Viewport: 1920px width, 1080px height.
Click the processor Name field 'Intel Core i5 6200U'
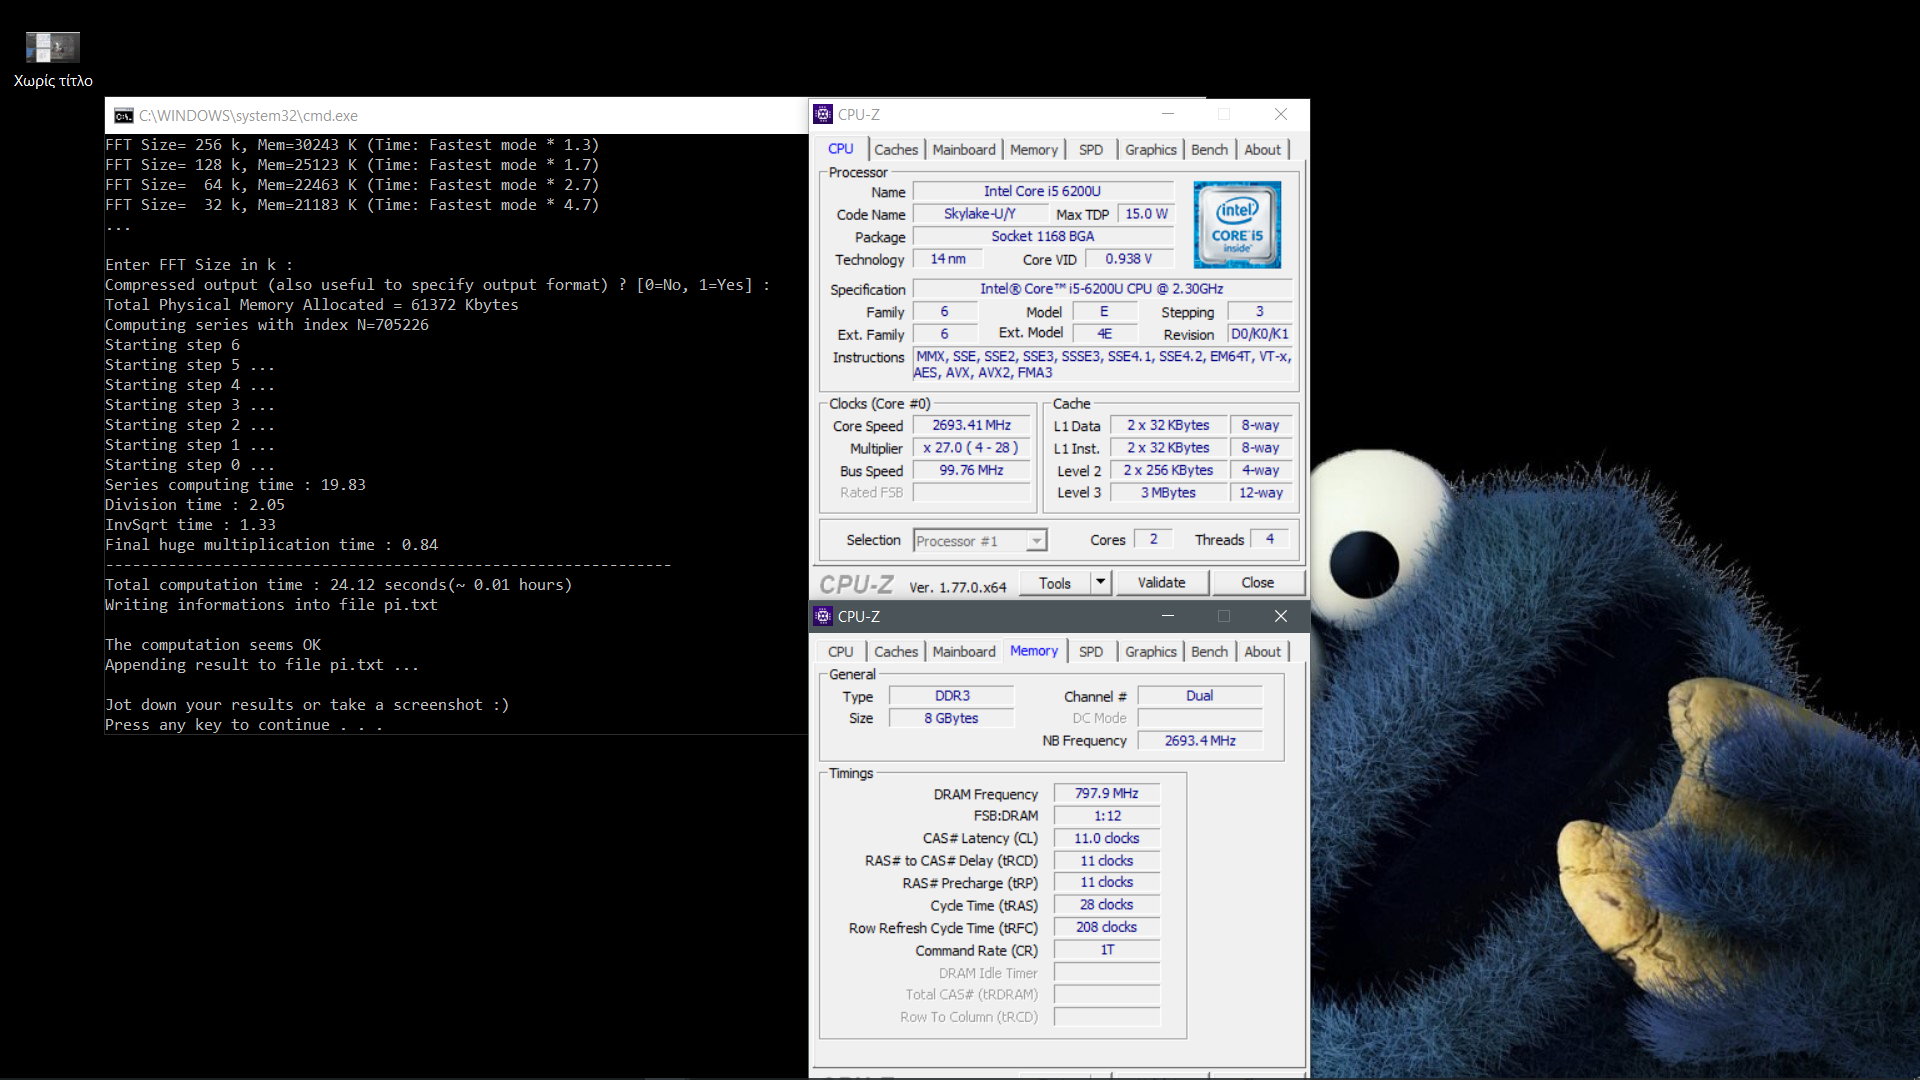(1043, 191)
